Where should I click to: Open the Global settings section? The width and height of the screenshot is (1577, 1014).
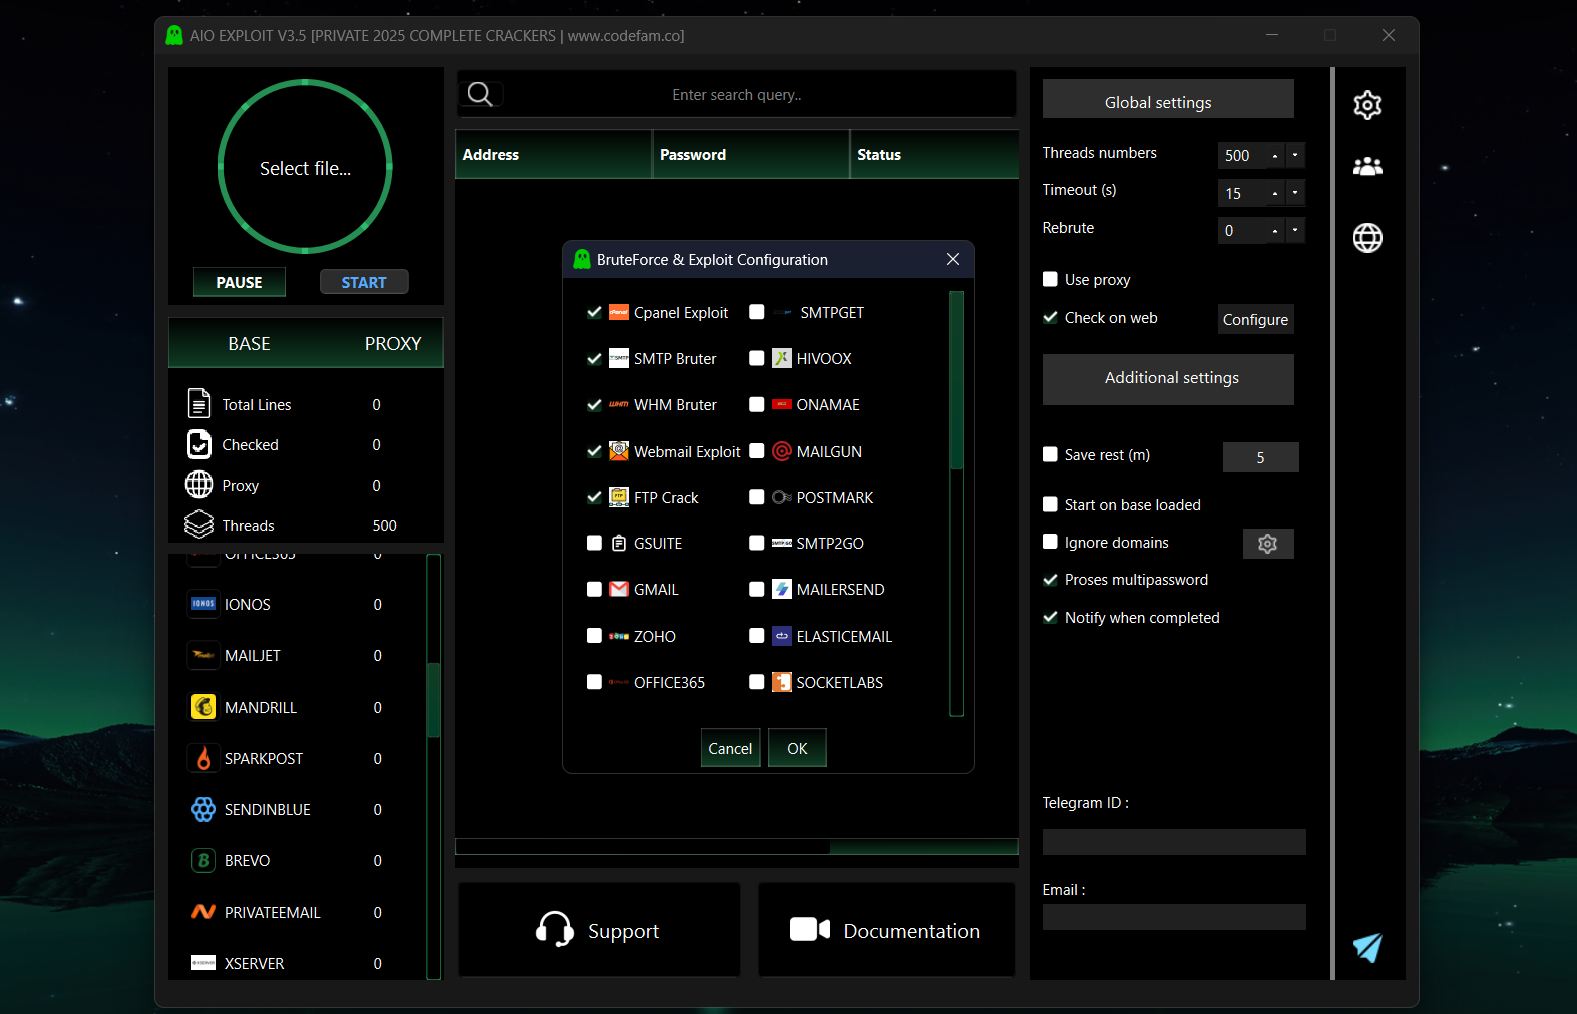1168,99
